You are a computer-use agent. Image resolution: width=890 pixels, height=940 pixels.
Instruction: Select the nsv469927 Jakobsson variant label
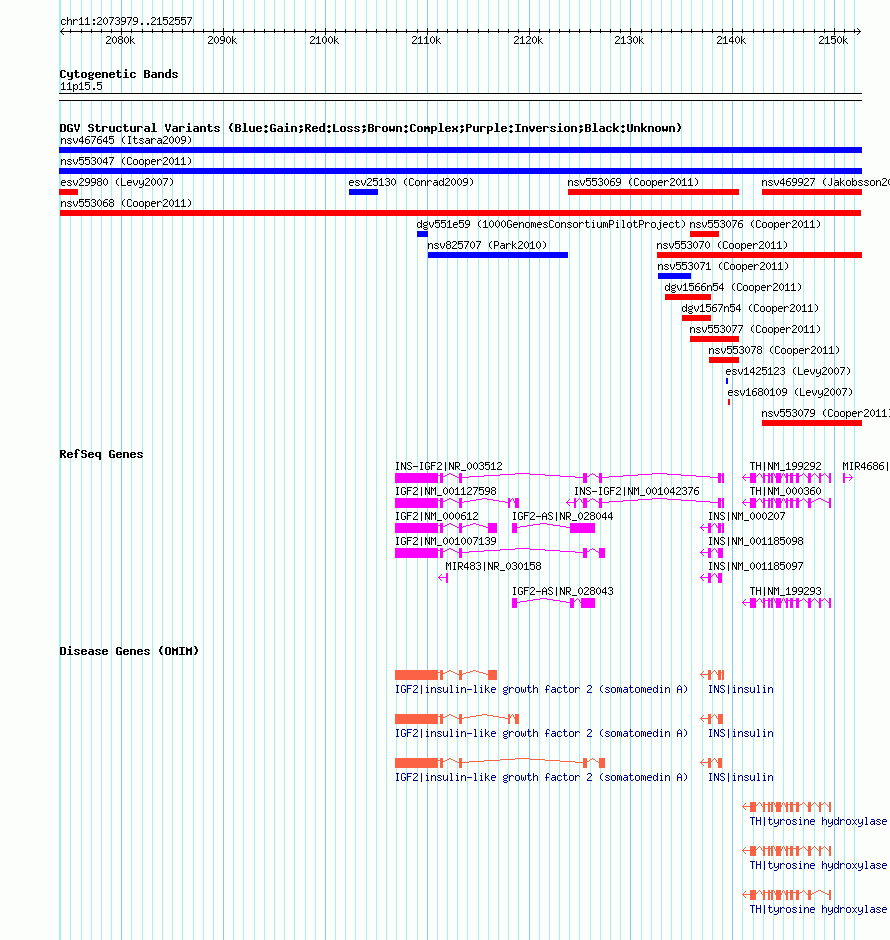coord(825,182)
